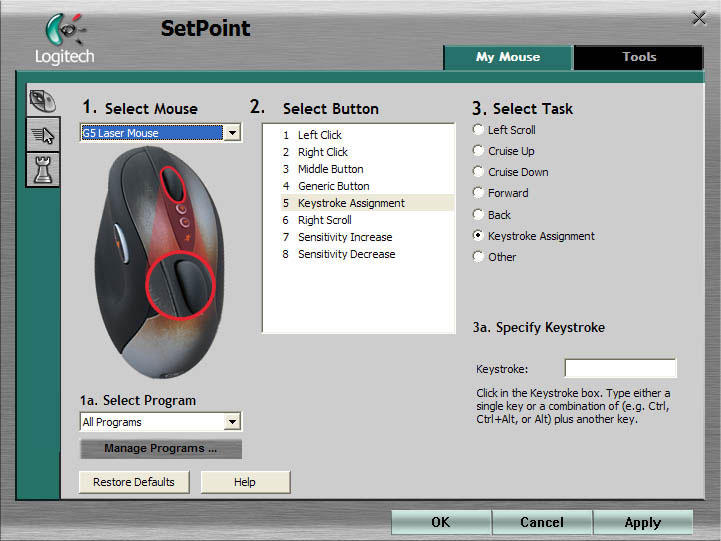This screenshot has height=541, width=721.
Task: Choose the Other task radio button
Action: [x=478, y=256]
